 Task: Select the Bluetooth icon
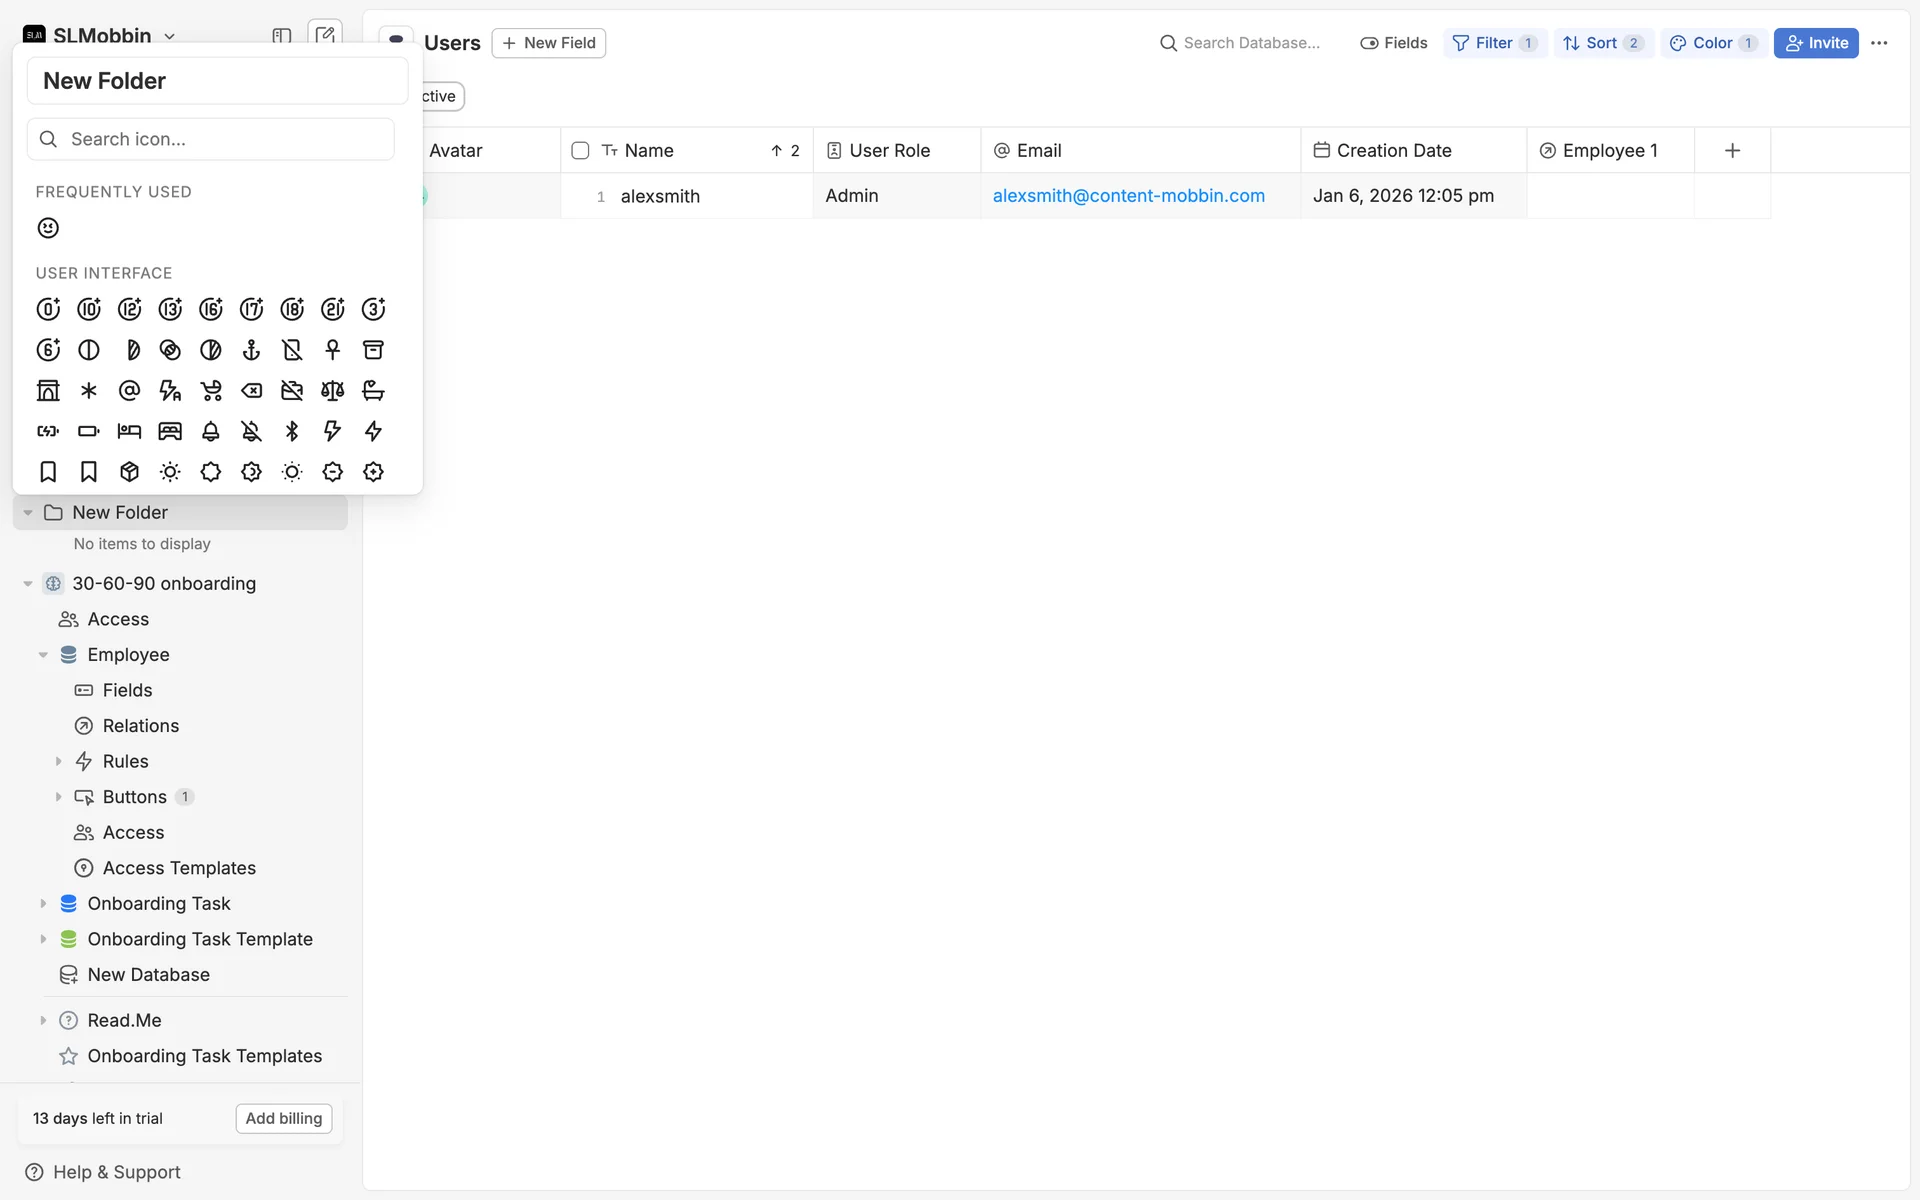292,431
